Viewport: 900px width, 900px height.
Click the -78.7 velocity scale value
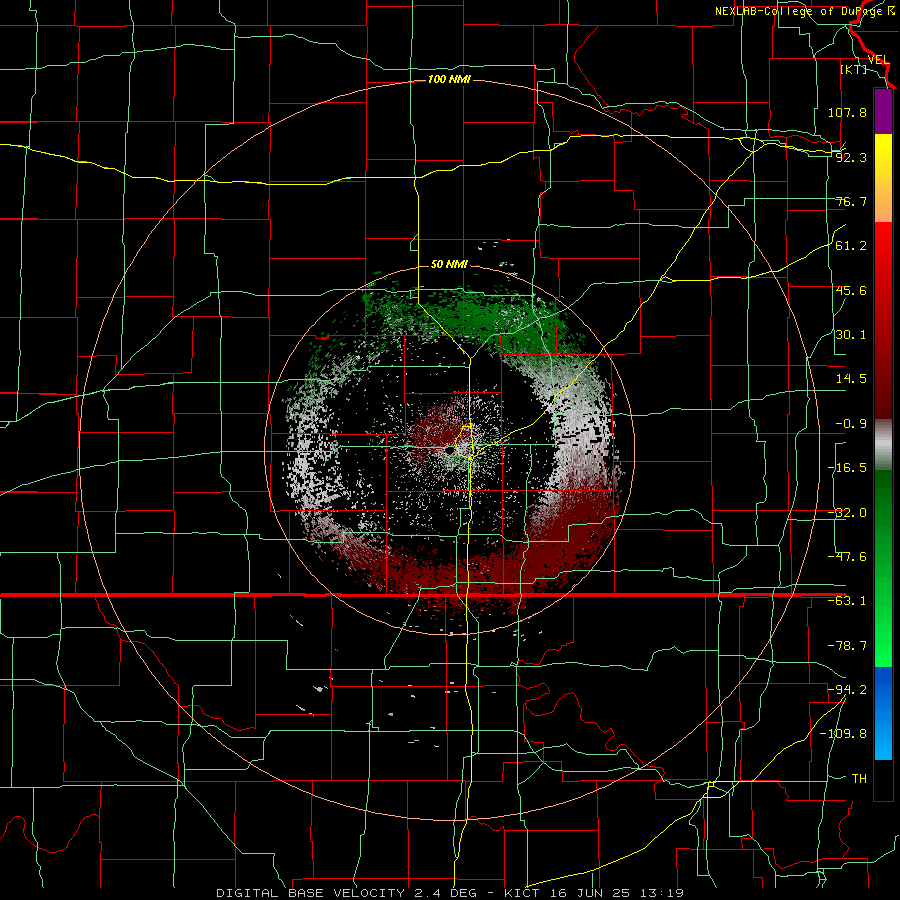click(x=847, y=646)
